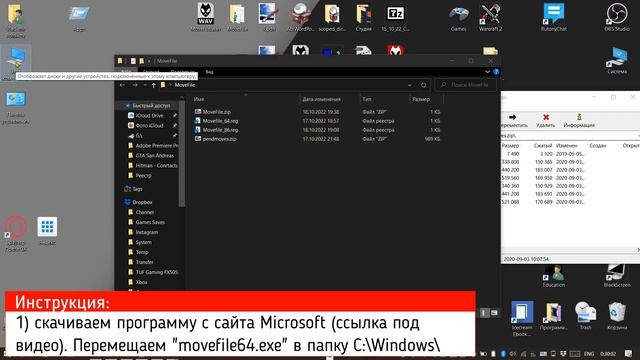The height and width of the screenshot is (360, 640).
Task: Open Warcraft 2 desktop shortcut
Action: pos(490,17)
